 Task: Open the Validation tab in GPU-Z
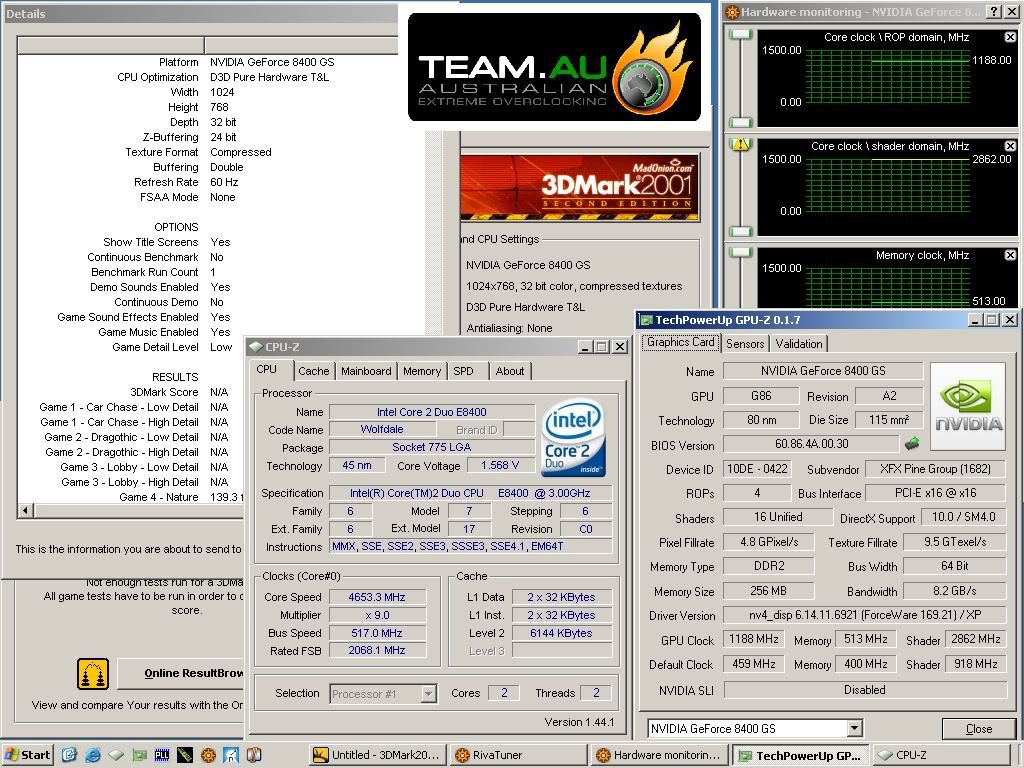799,344
